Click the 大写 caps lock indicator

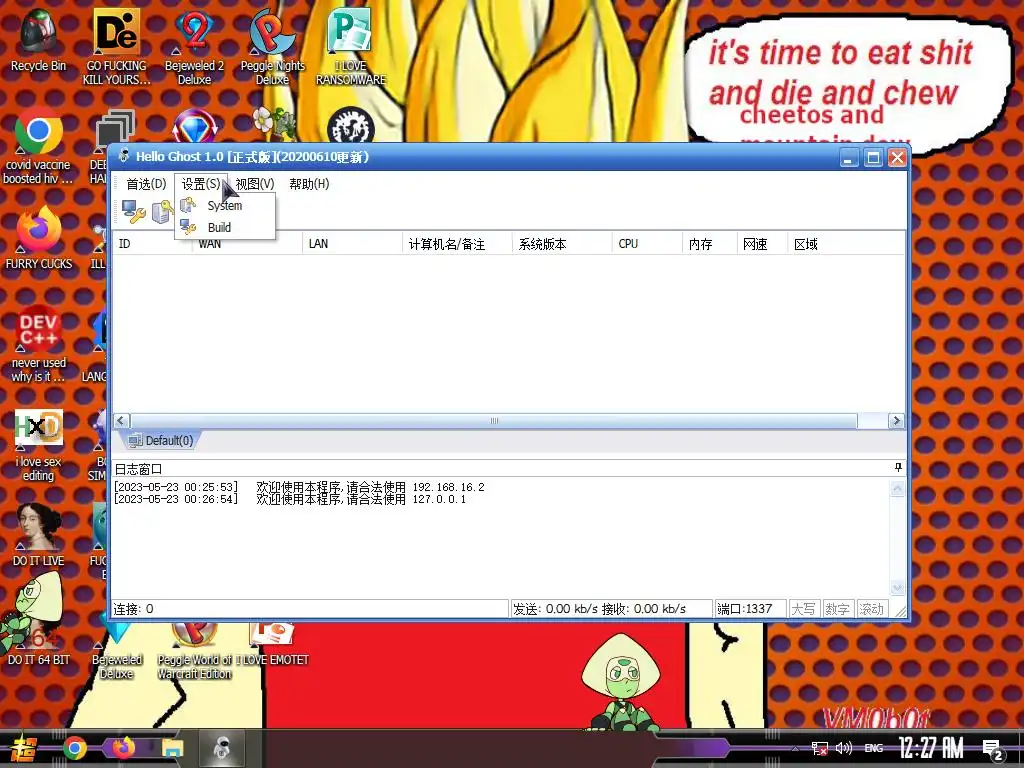click(x=804, y=609)
